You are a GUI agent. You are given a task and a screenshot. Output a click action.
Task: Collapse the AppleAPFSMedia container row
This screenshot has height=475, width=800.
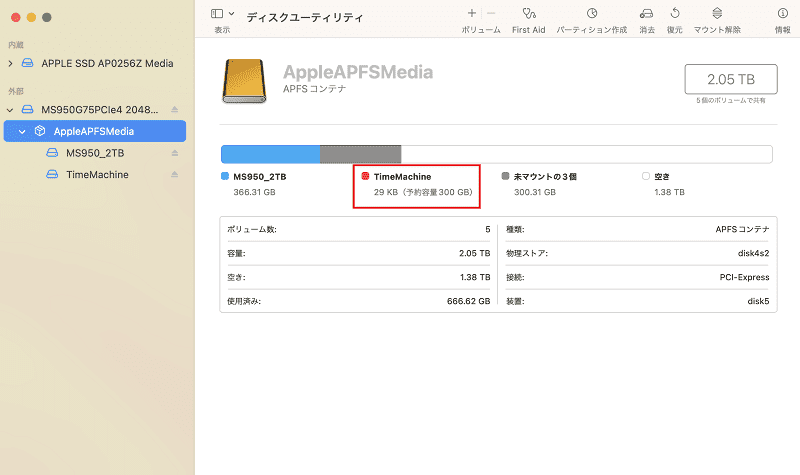(x=22, y=132)
